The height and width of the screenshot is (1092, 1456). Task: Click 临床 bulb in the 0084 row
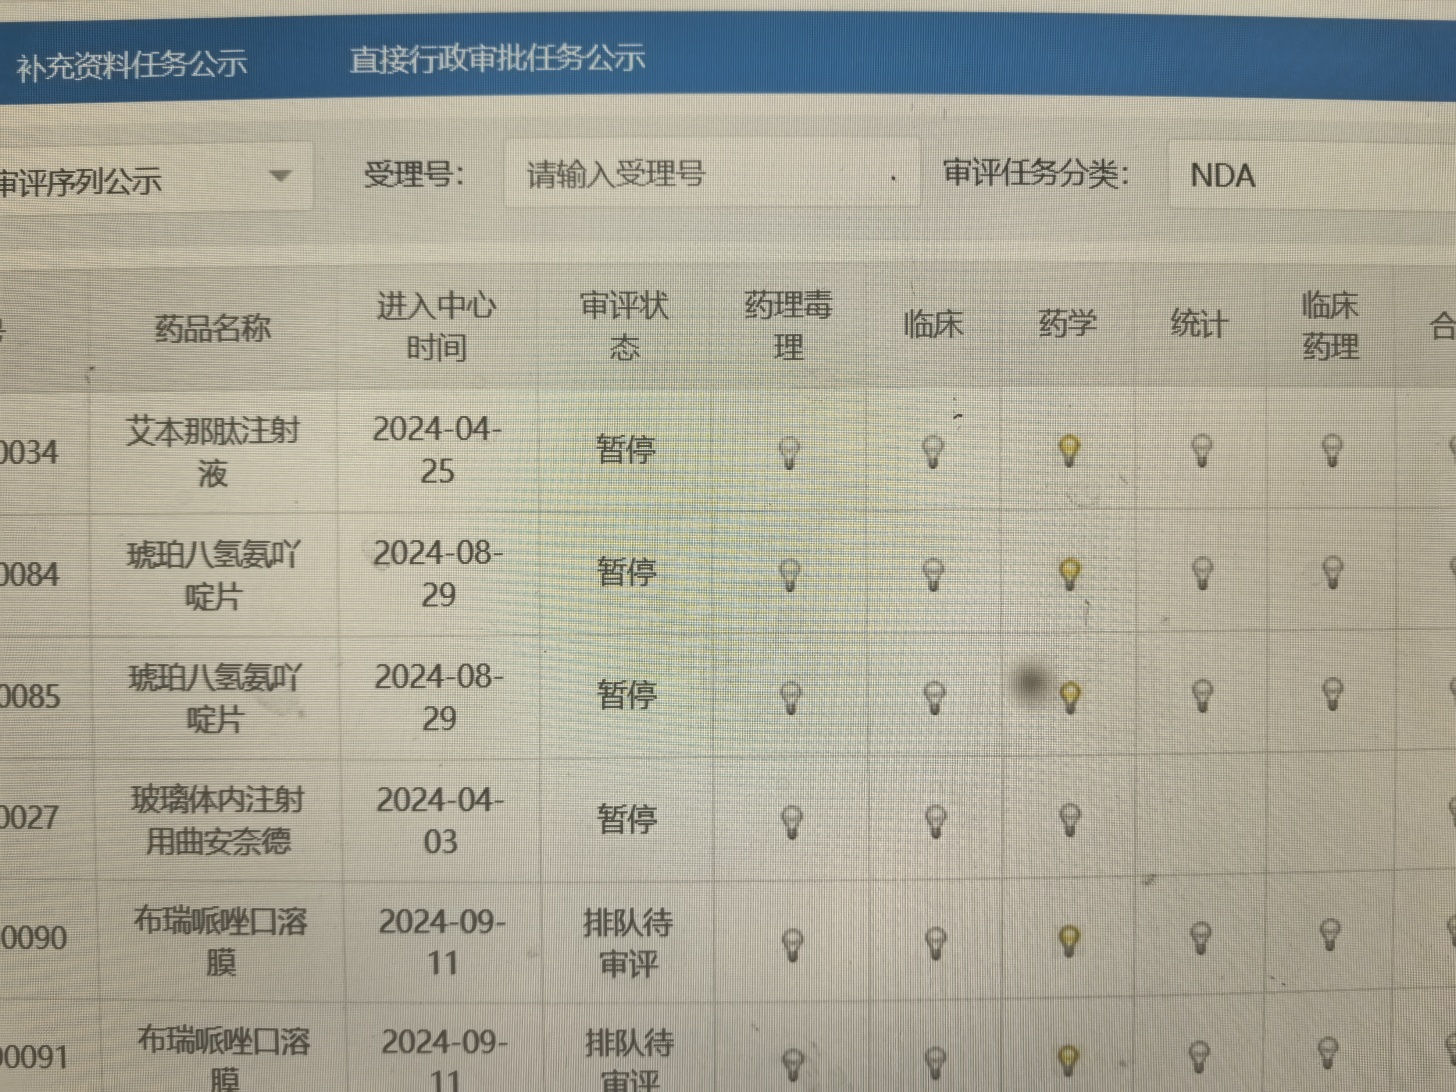(933, 574)
